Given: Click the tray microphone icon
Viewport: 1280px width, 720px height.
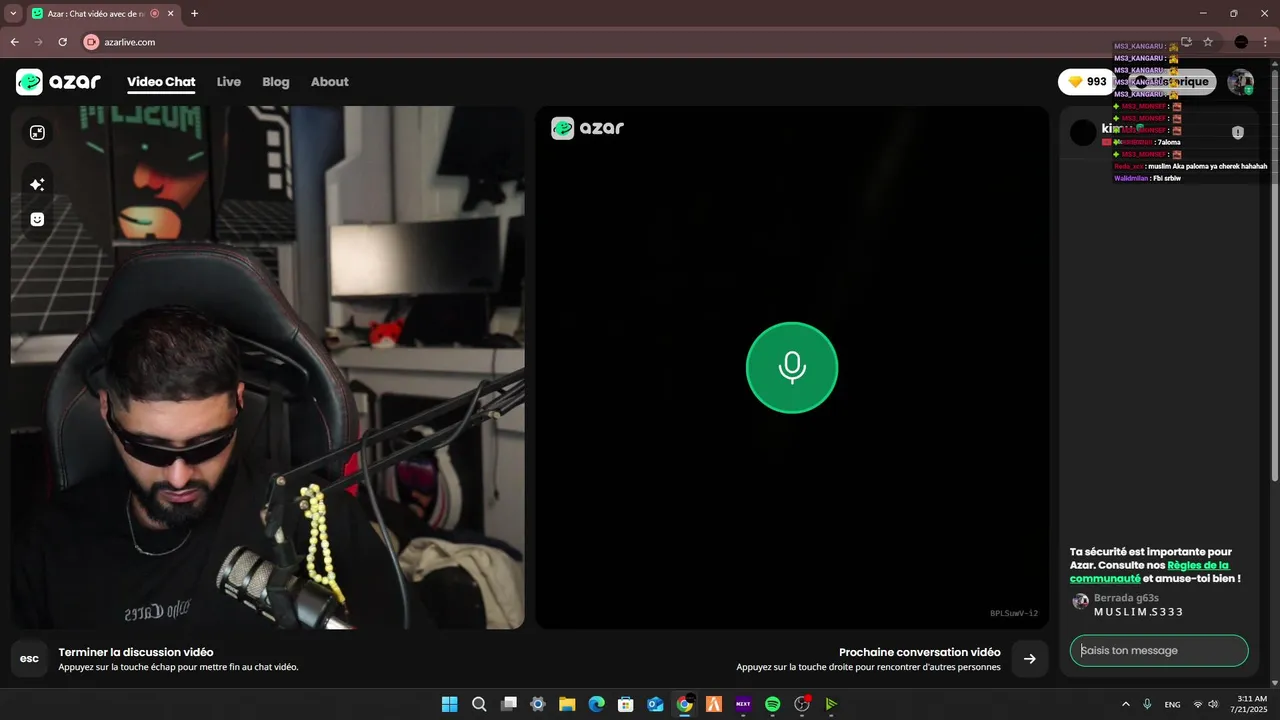Looking at the screenshot, I should tap(1147, 704).
